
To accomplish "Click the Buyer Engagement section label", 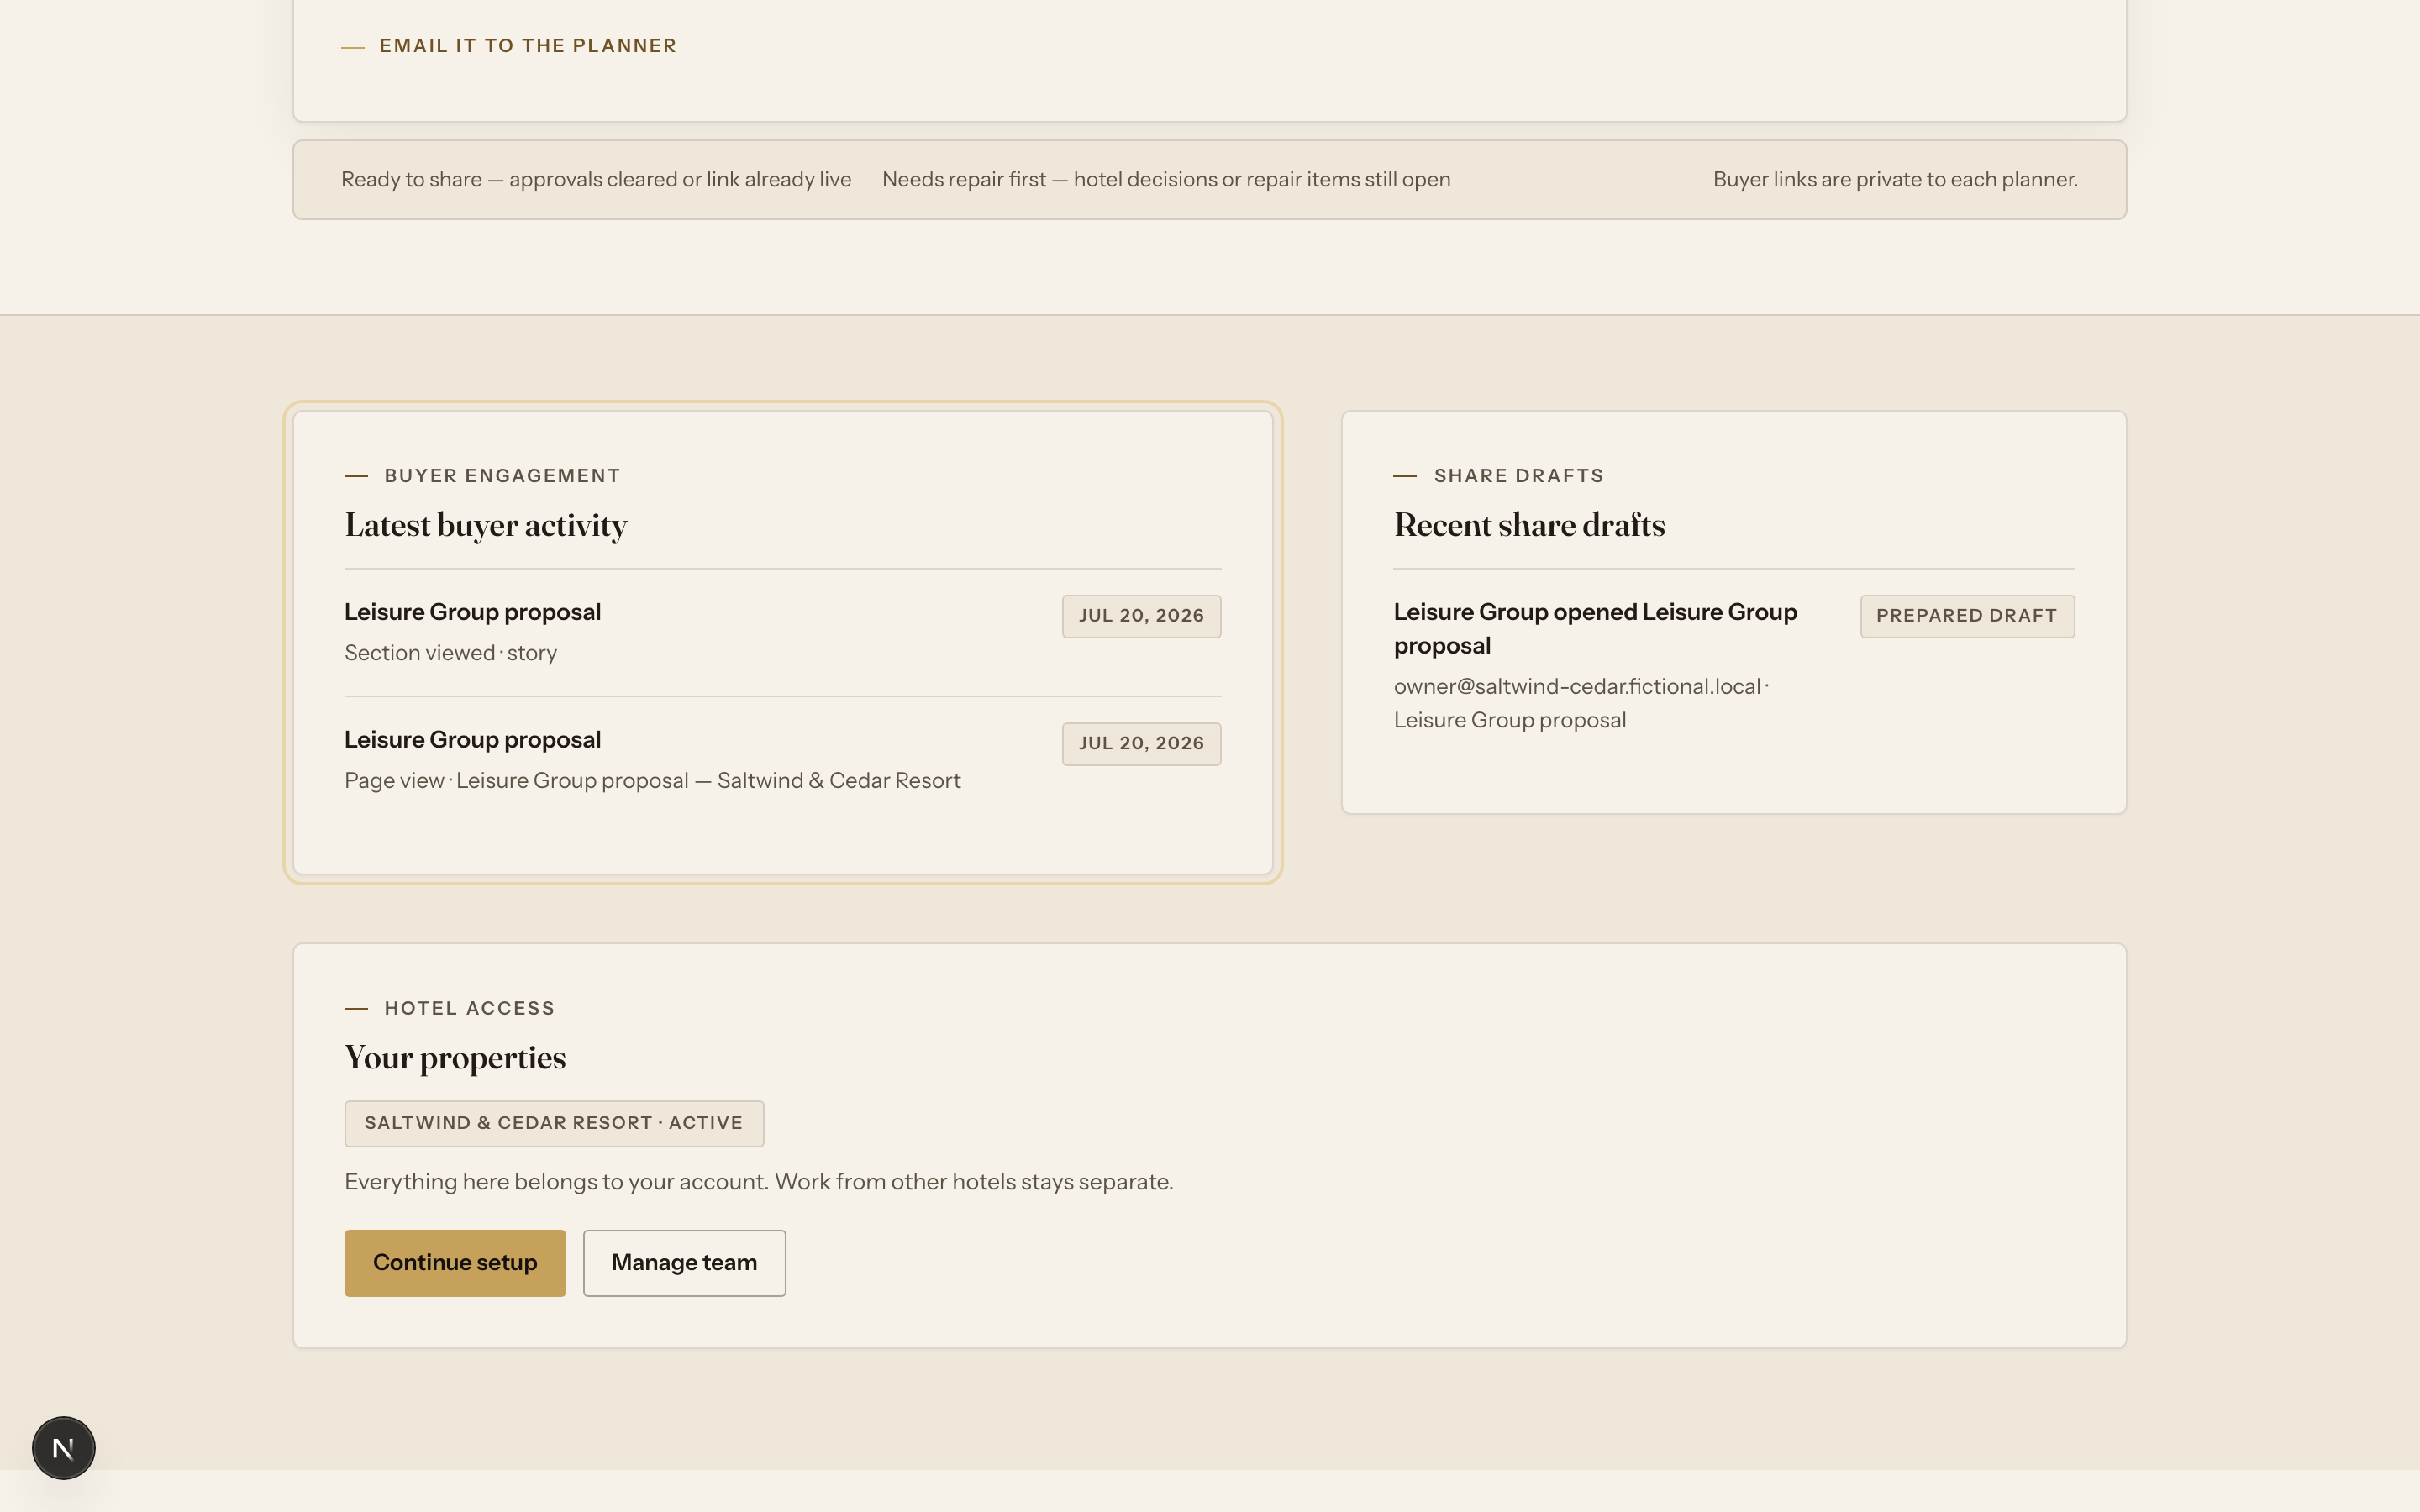I will coord(502,476).
